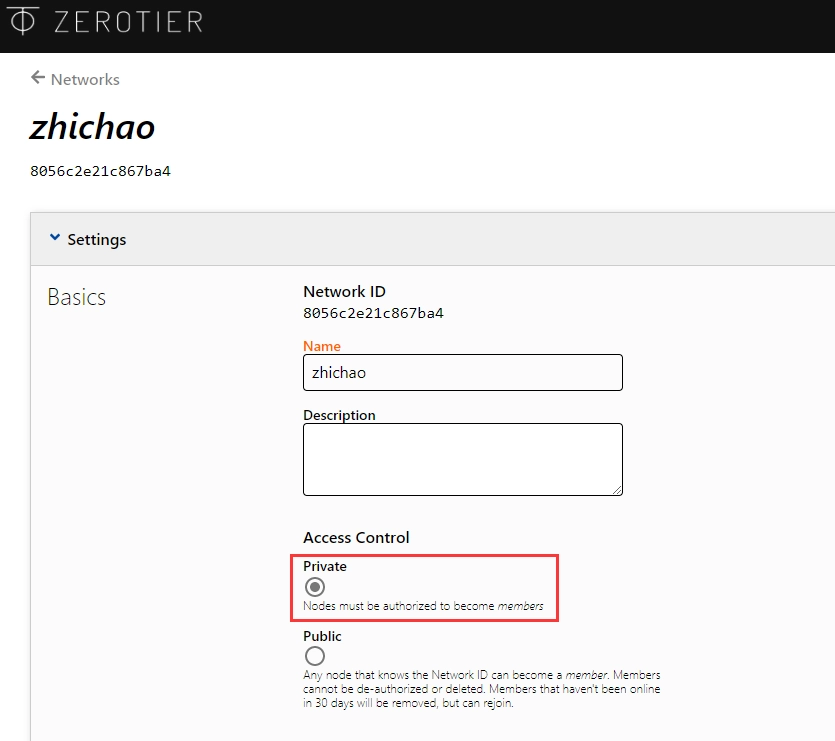Click the 'Network ID' field label
The height and width of the screenshot is (741, 835).
344,291
